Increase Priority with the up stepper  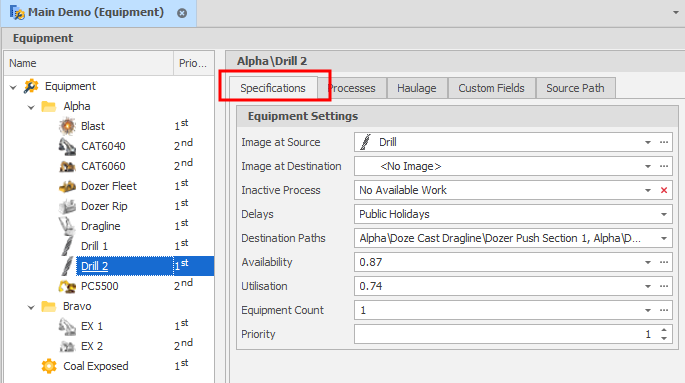coord(664,331)
